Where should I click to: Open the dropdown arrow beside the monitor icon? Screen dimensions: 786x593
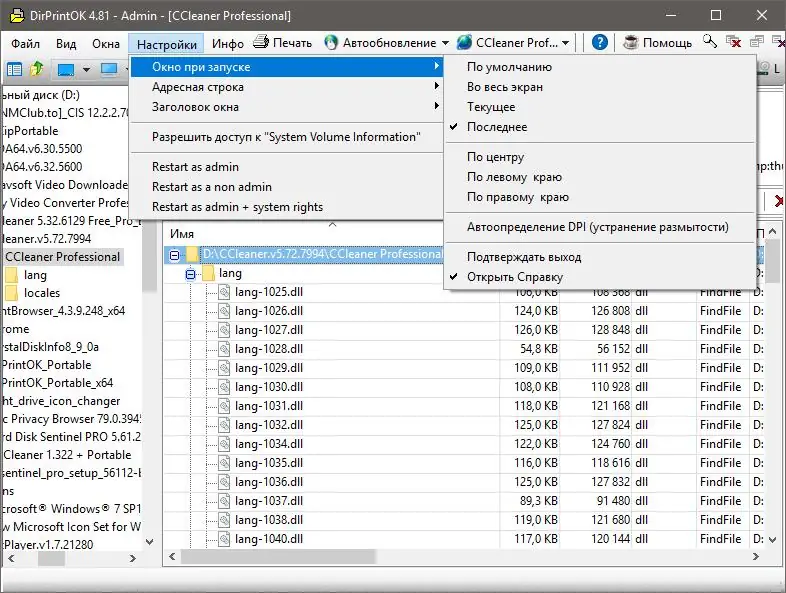point(86,70)
